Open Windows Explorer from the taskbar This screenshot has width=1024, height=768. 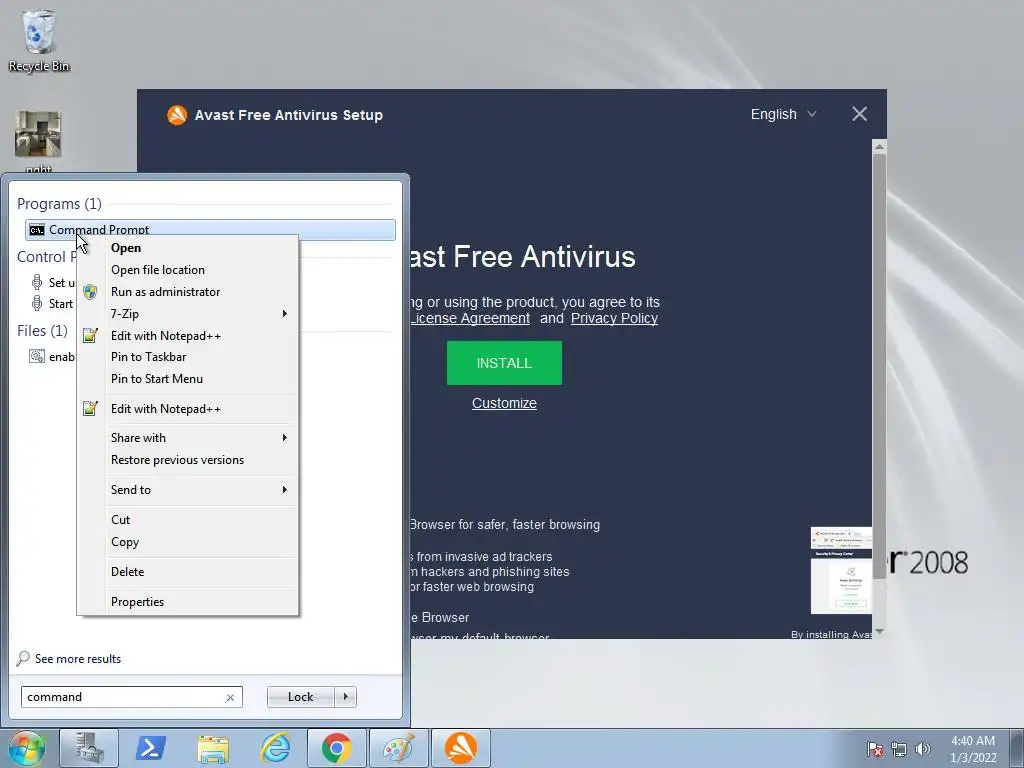click(213, 748)
